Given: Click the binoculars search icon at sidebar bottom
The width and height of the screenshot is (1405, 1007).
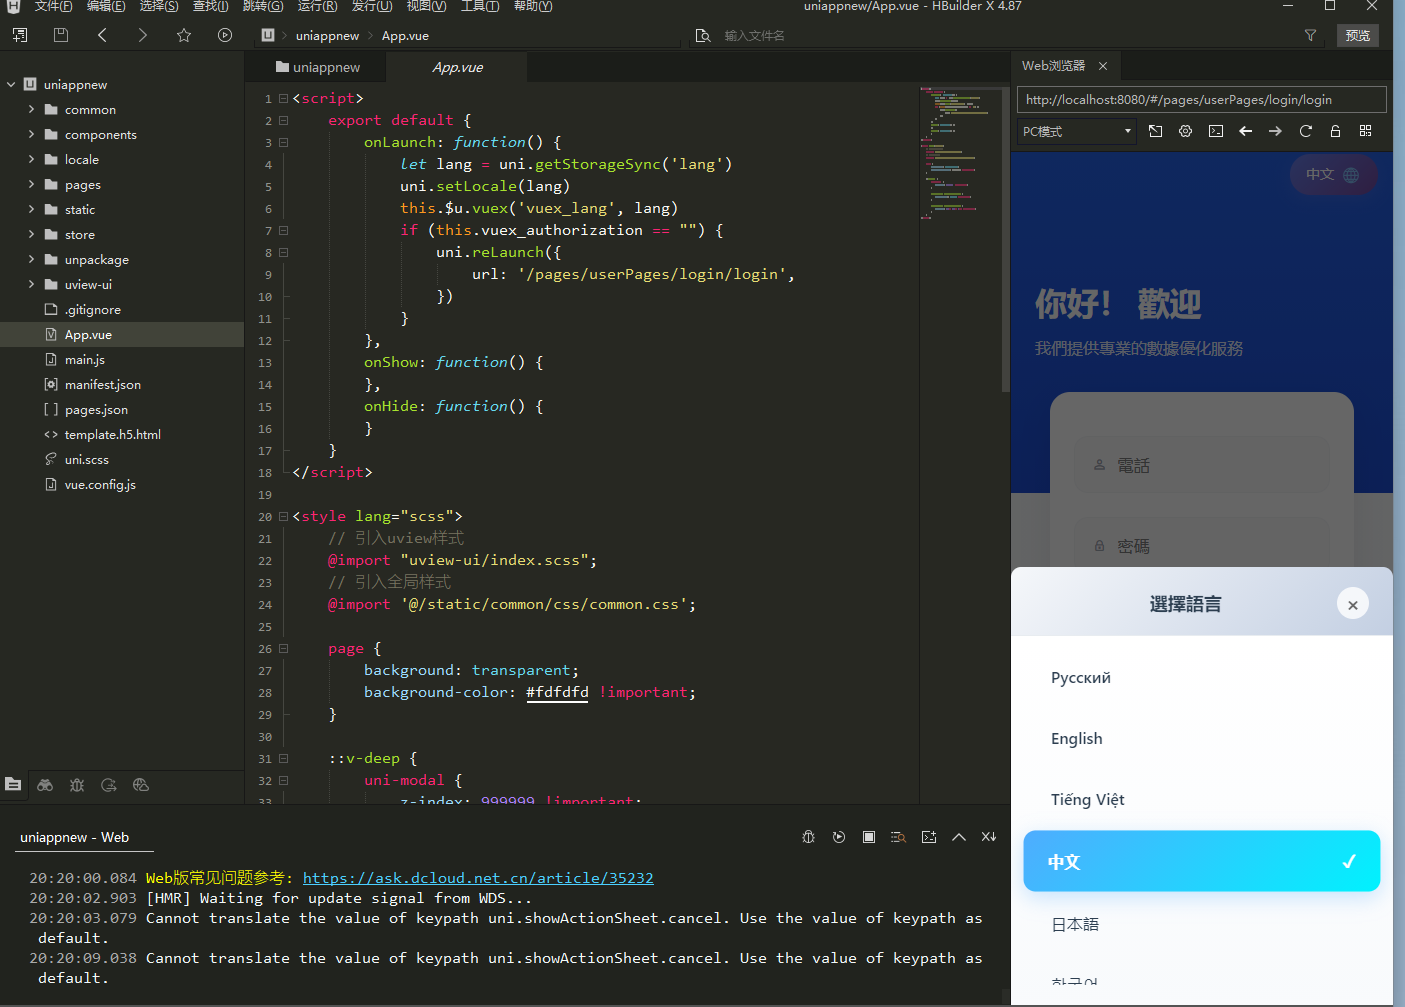Looking at the screenshot, I should (45, 785).
